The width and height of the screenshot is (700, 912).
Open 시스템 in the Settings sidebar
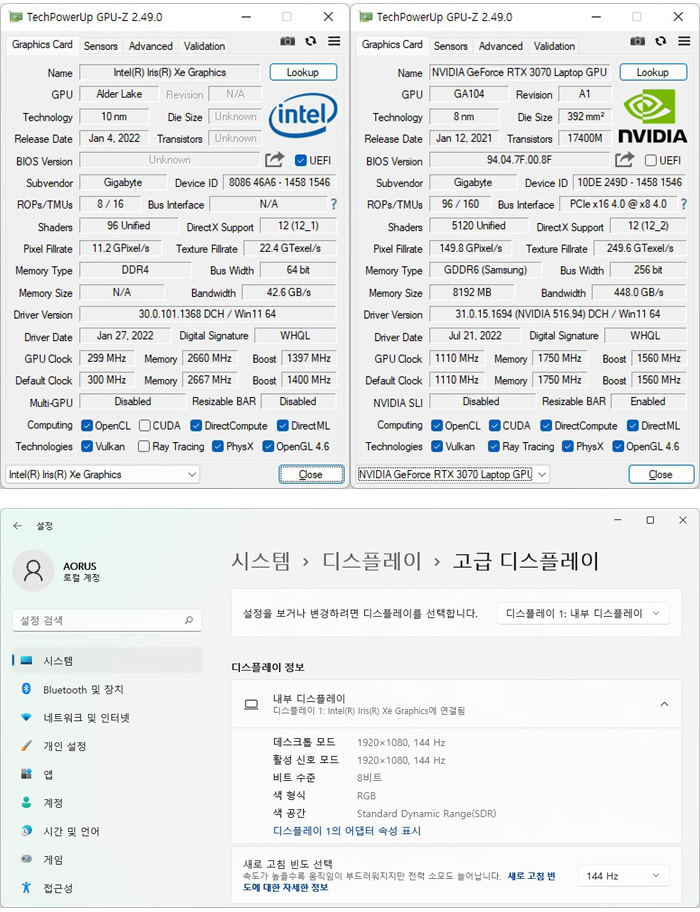coord(107,661)
